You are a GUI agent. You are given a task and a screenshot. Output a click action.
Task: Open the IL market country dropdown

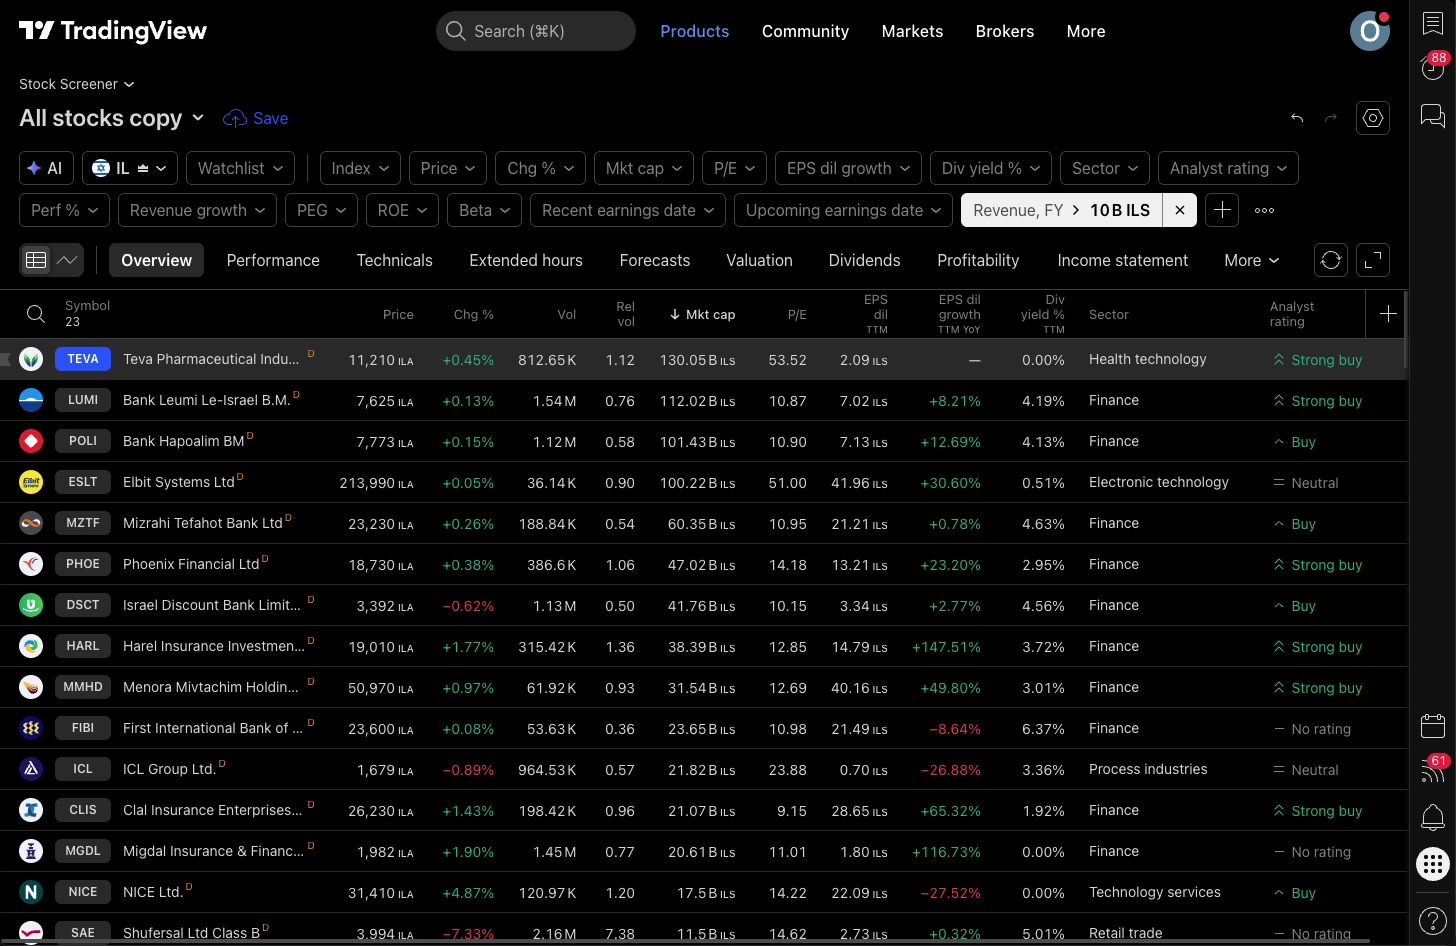(130, 168)
